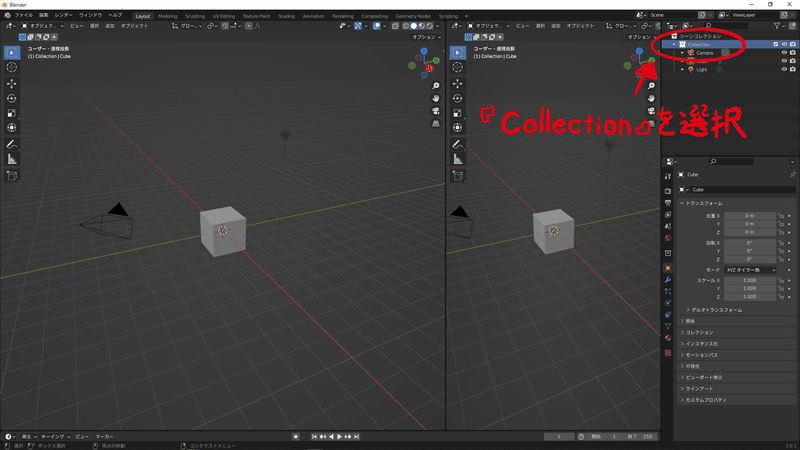Hide Camera using its eye icon
This screenshot has height=450, width=800.
pyautogui.click(x=784, y=53)
